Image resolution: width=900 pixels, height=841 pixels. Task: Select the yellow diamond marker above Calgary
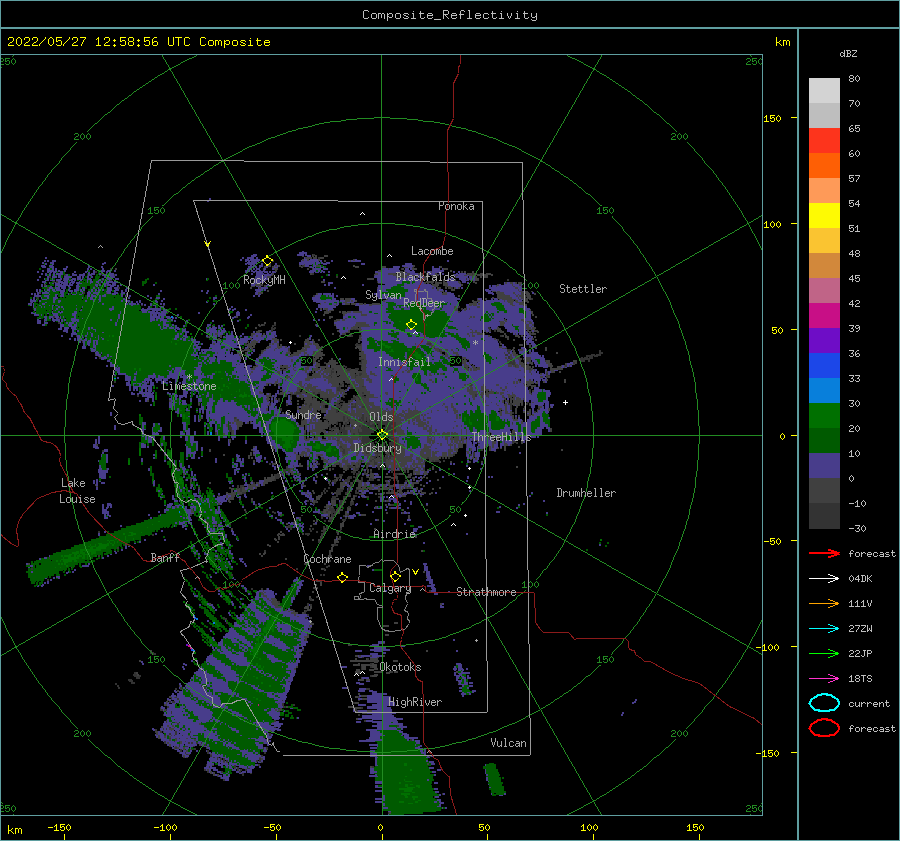coord(395,576)
